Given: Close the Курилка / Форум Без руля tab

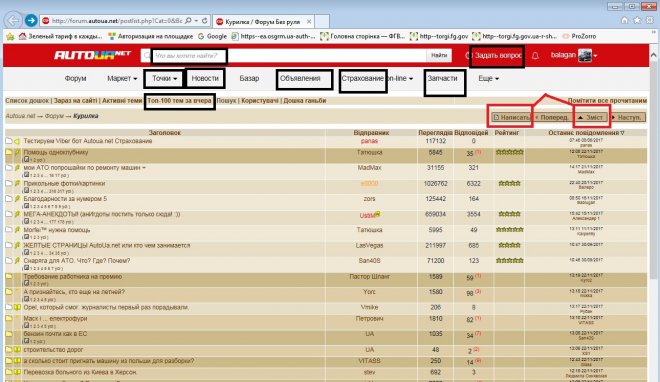Looking at the screenshot, I should [309, 21].
